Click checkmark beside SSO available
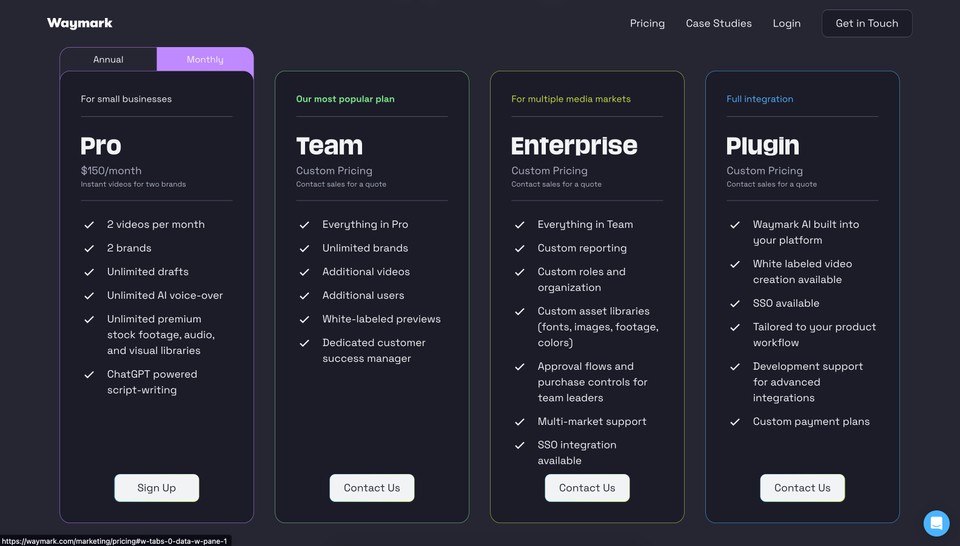960x546 pixels. pos(735,304)
